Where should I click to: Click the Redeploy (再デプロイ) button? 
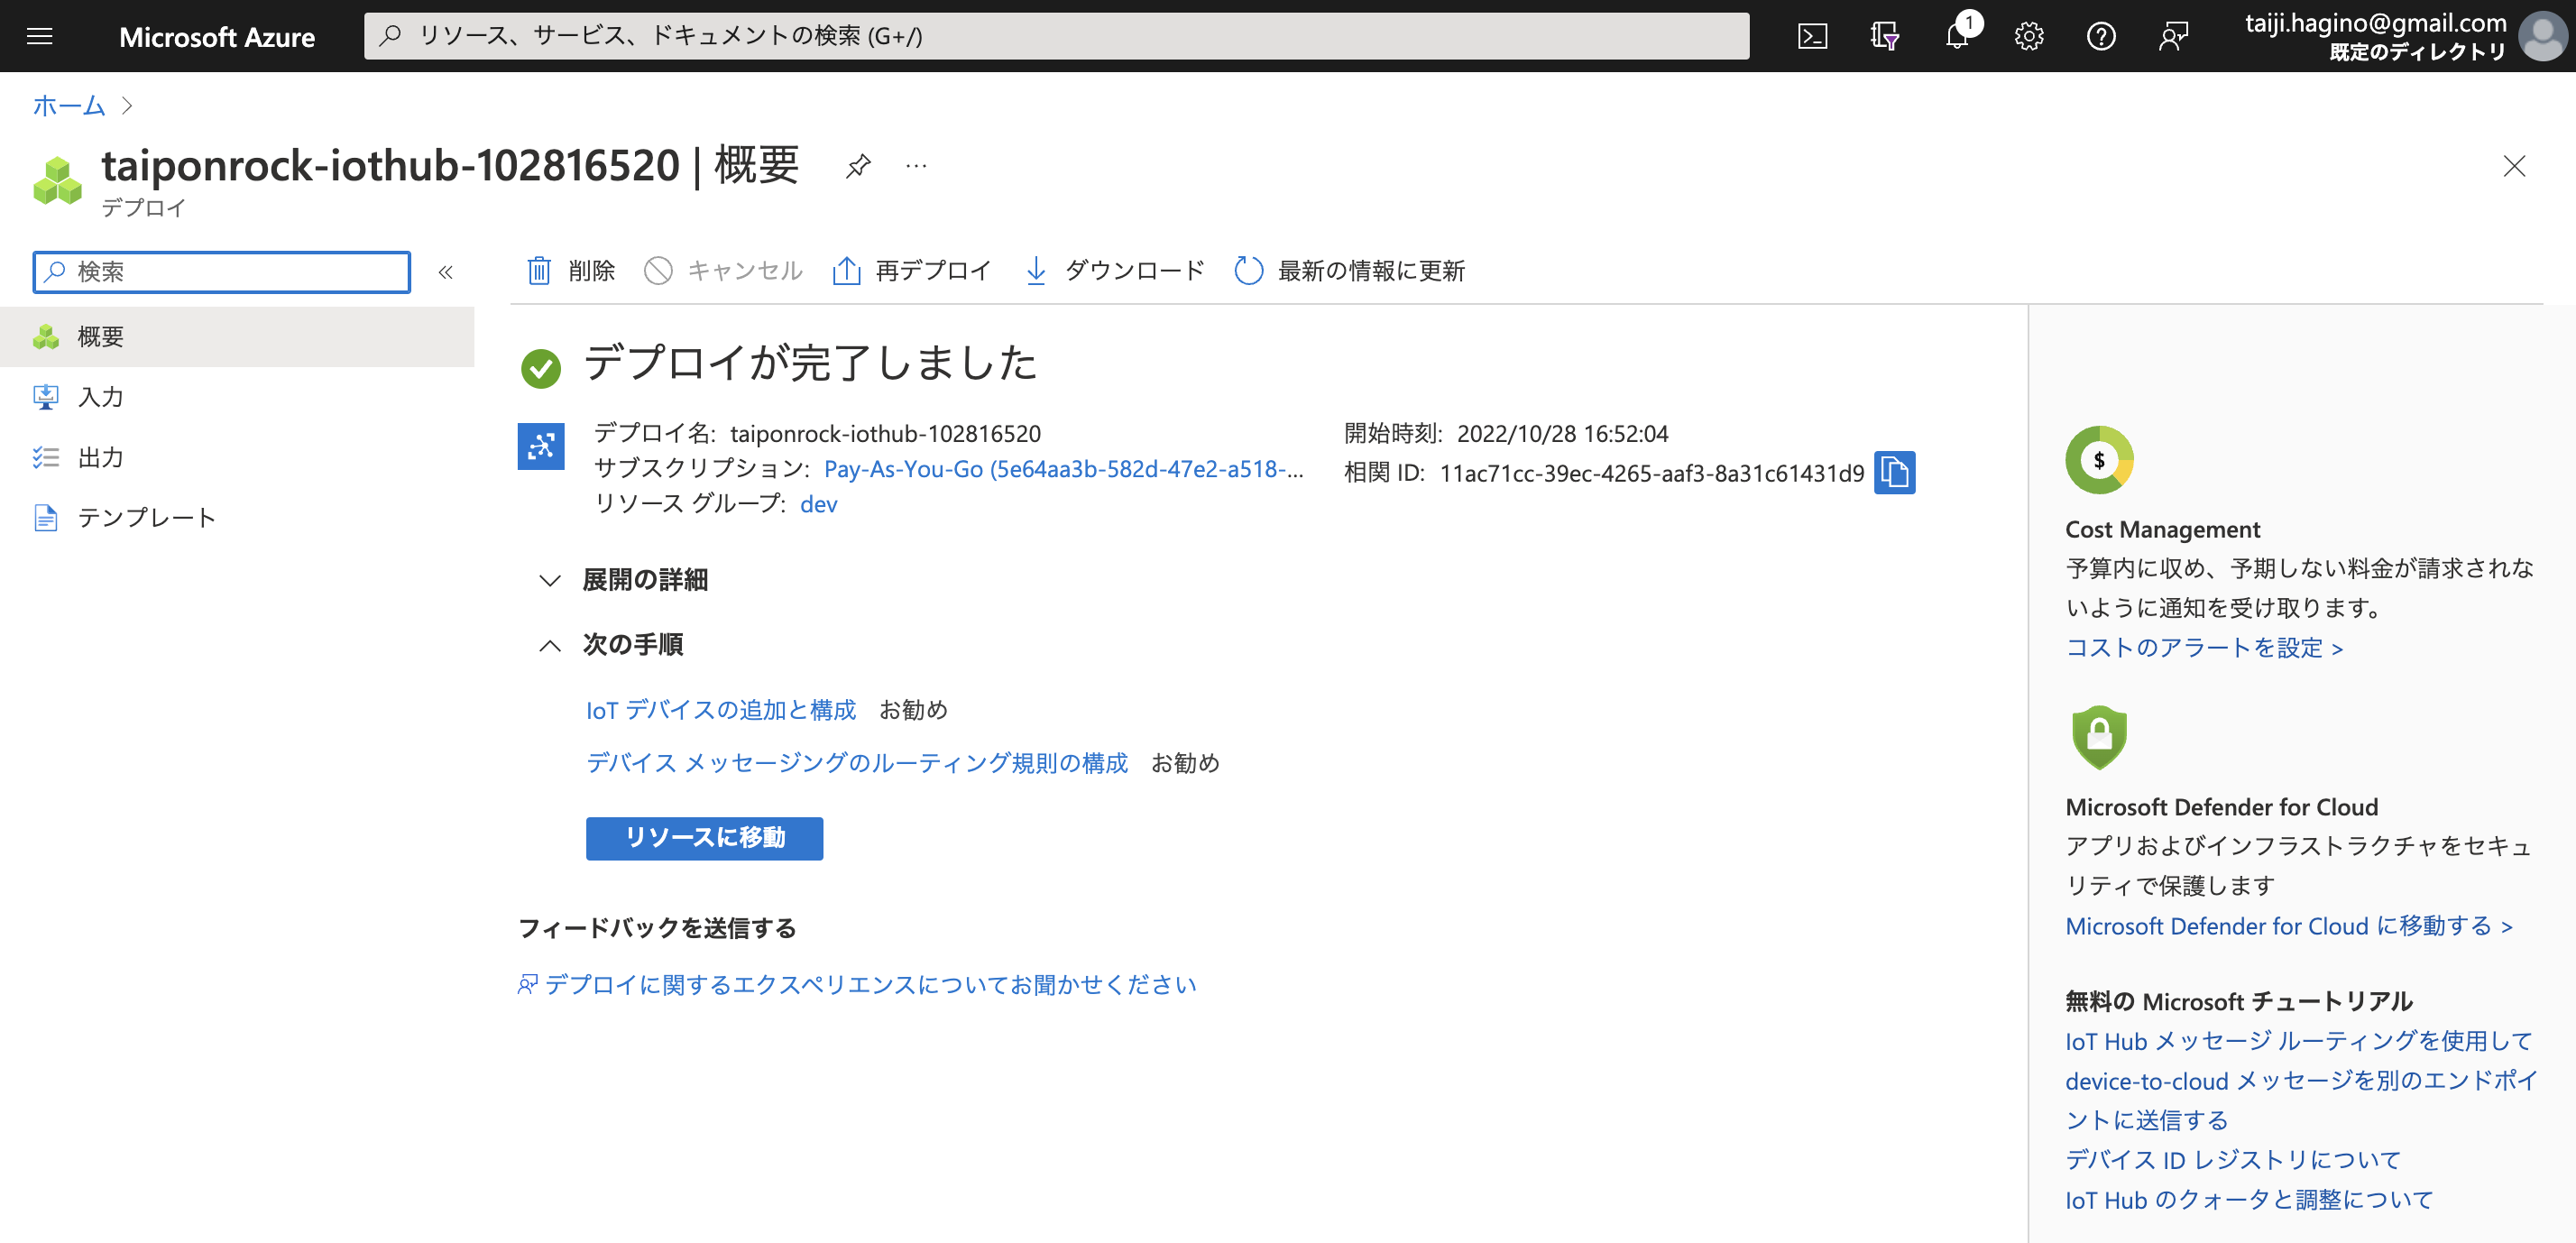coord(912,271)
